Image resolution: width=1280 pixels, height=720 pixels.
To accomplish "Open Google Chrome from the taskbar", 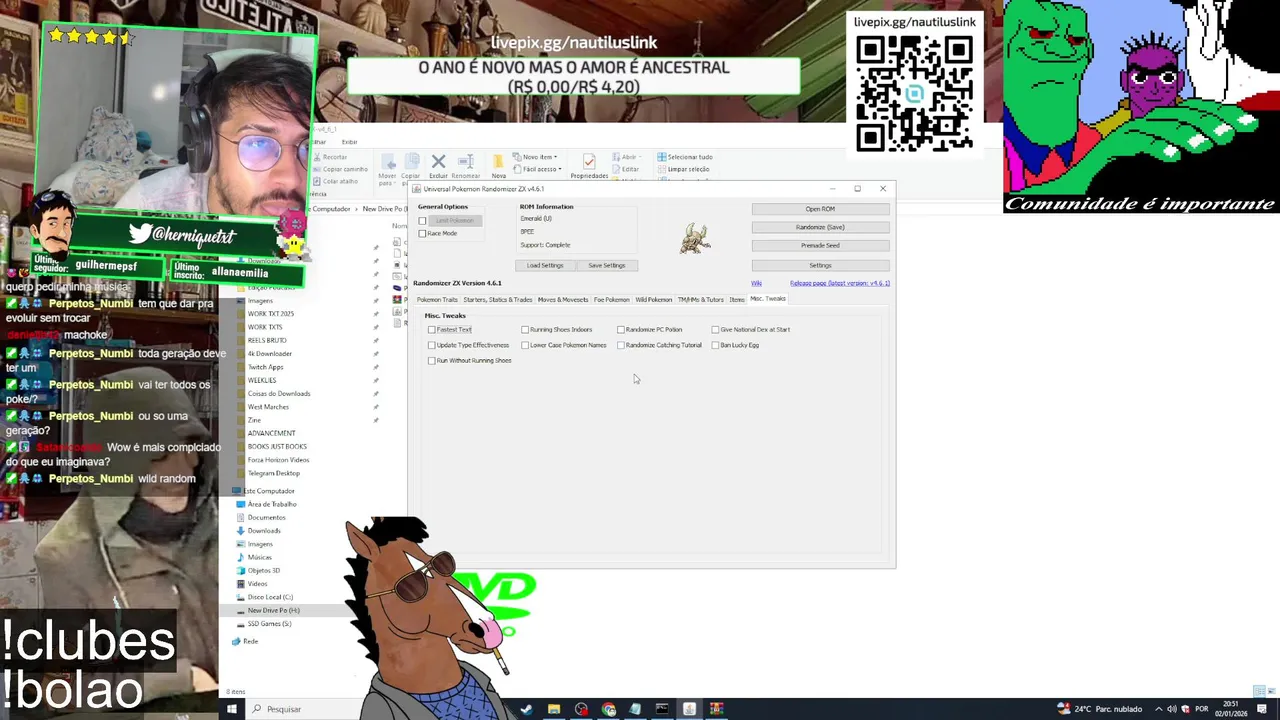I will click(x=608, y=709).
